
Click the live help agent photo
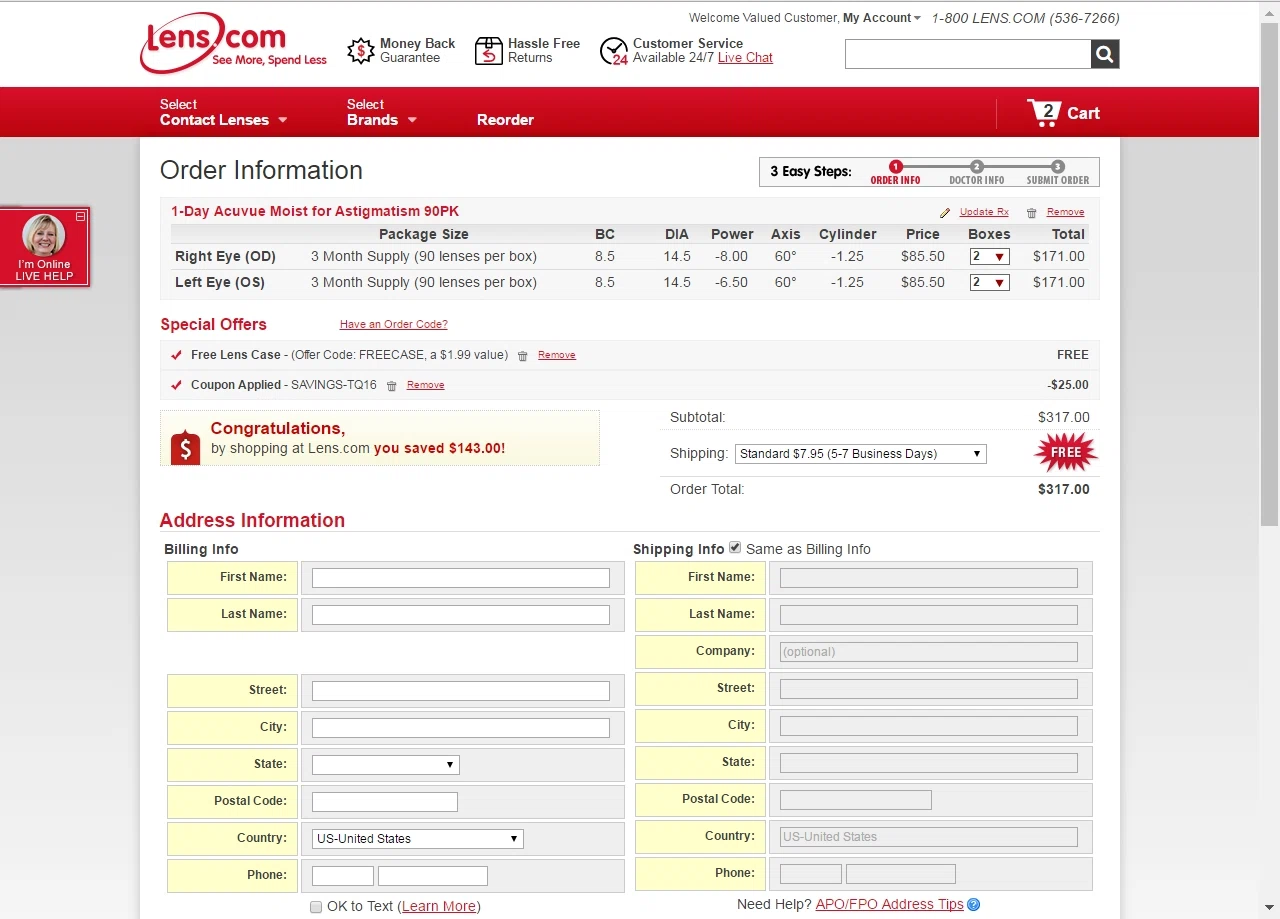tap(43, 236)
